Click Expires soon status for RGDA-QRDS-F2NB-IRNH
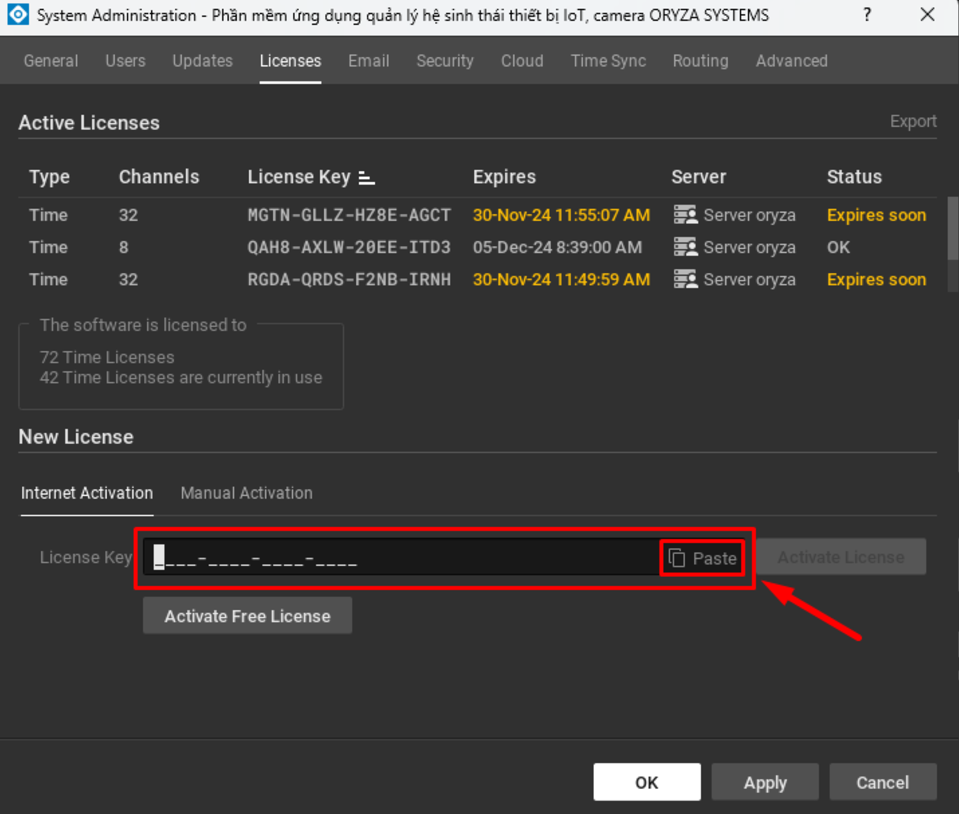Image resolution: width=959 pixels, height=814 pixels. (x=876, y=279)
